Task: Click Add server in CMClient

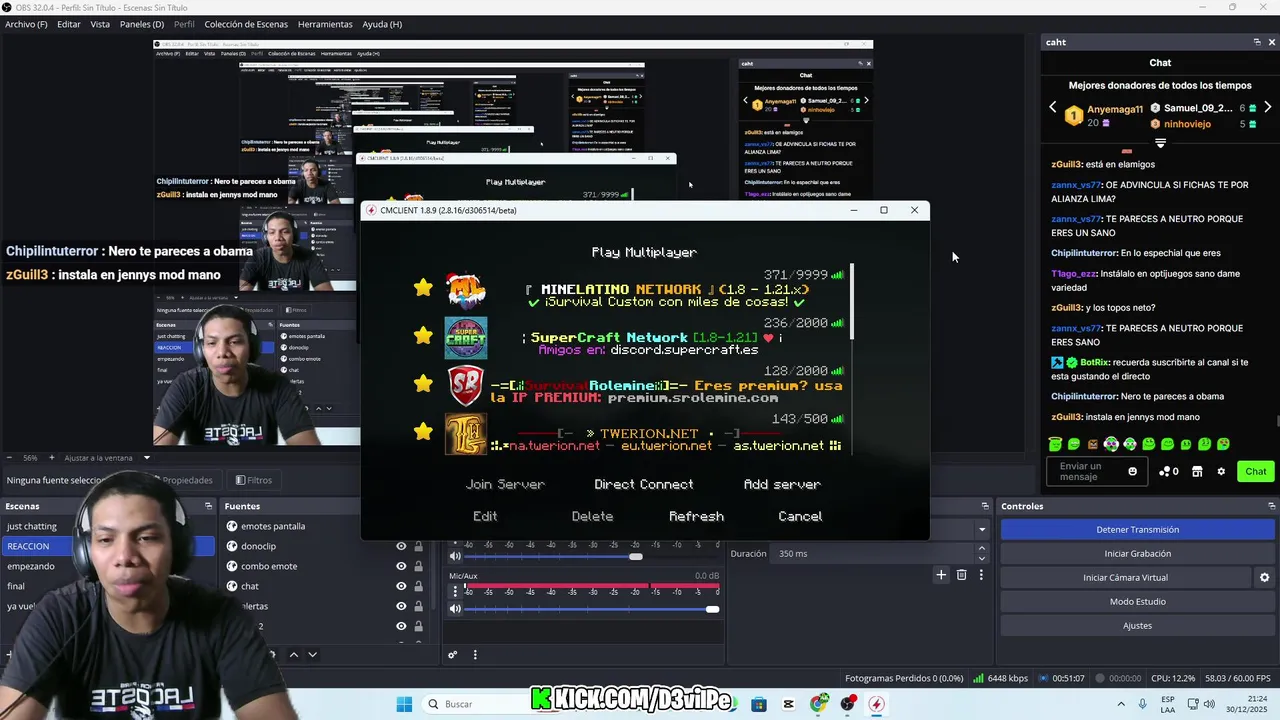Action: [782, 484]
